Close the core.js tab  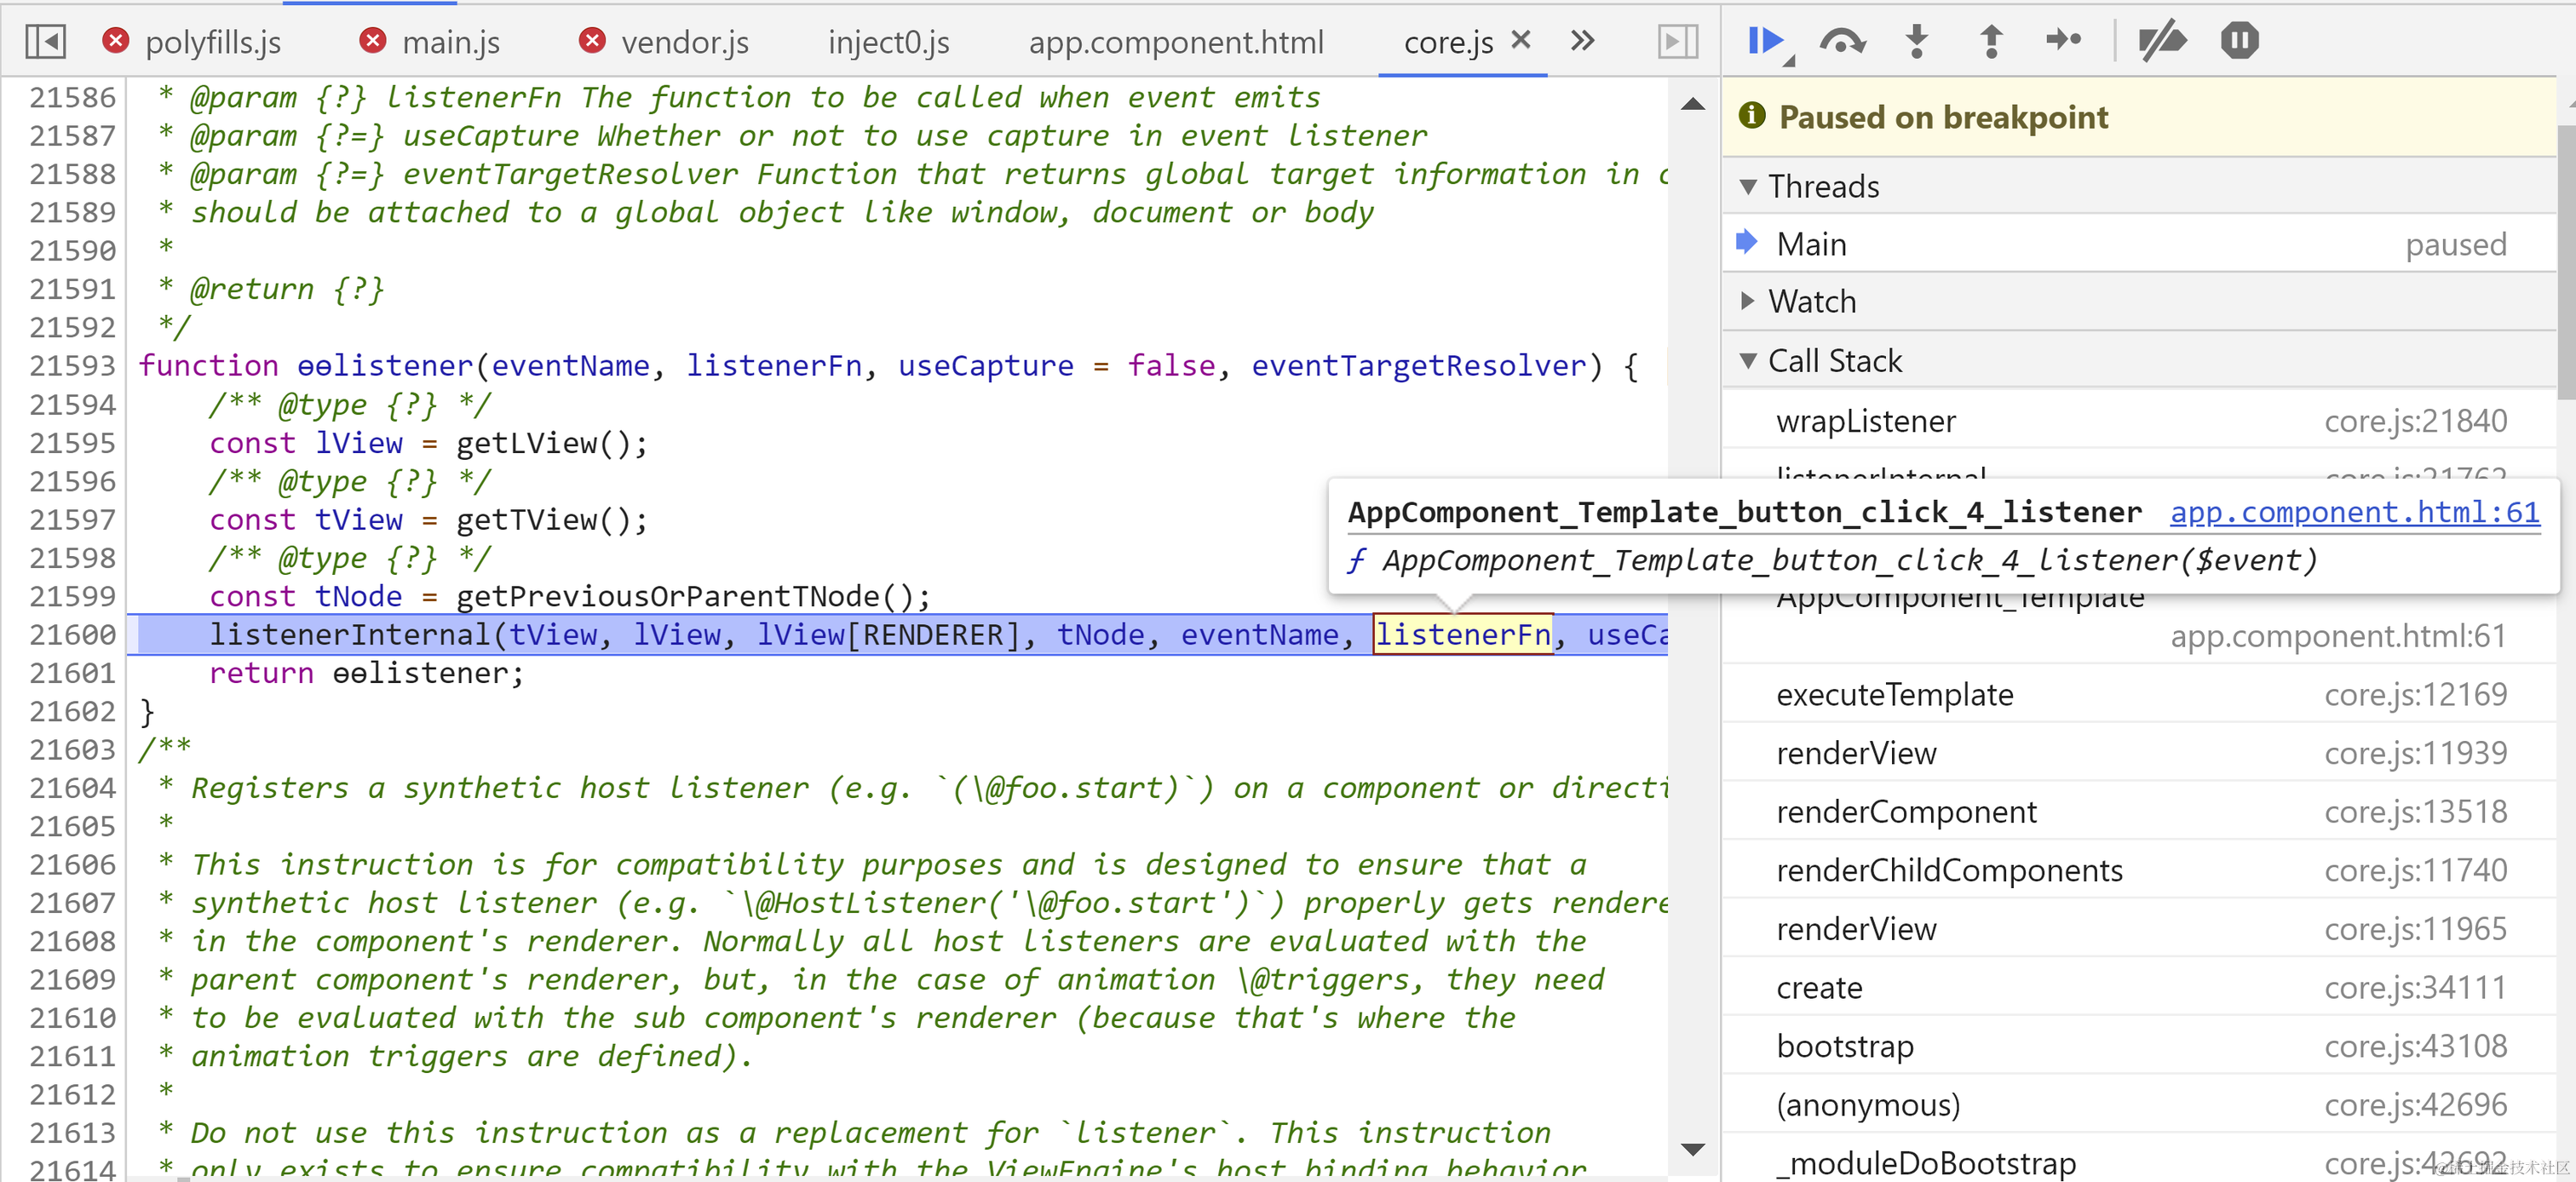tap(1521, 40)
